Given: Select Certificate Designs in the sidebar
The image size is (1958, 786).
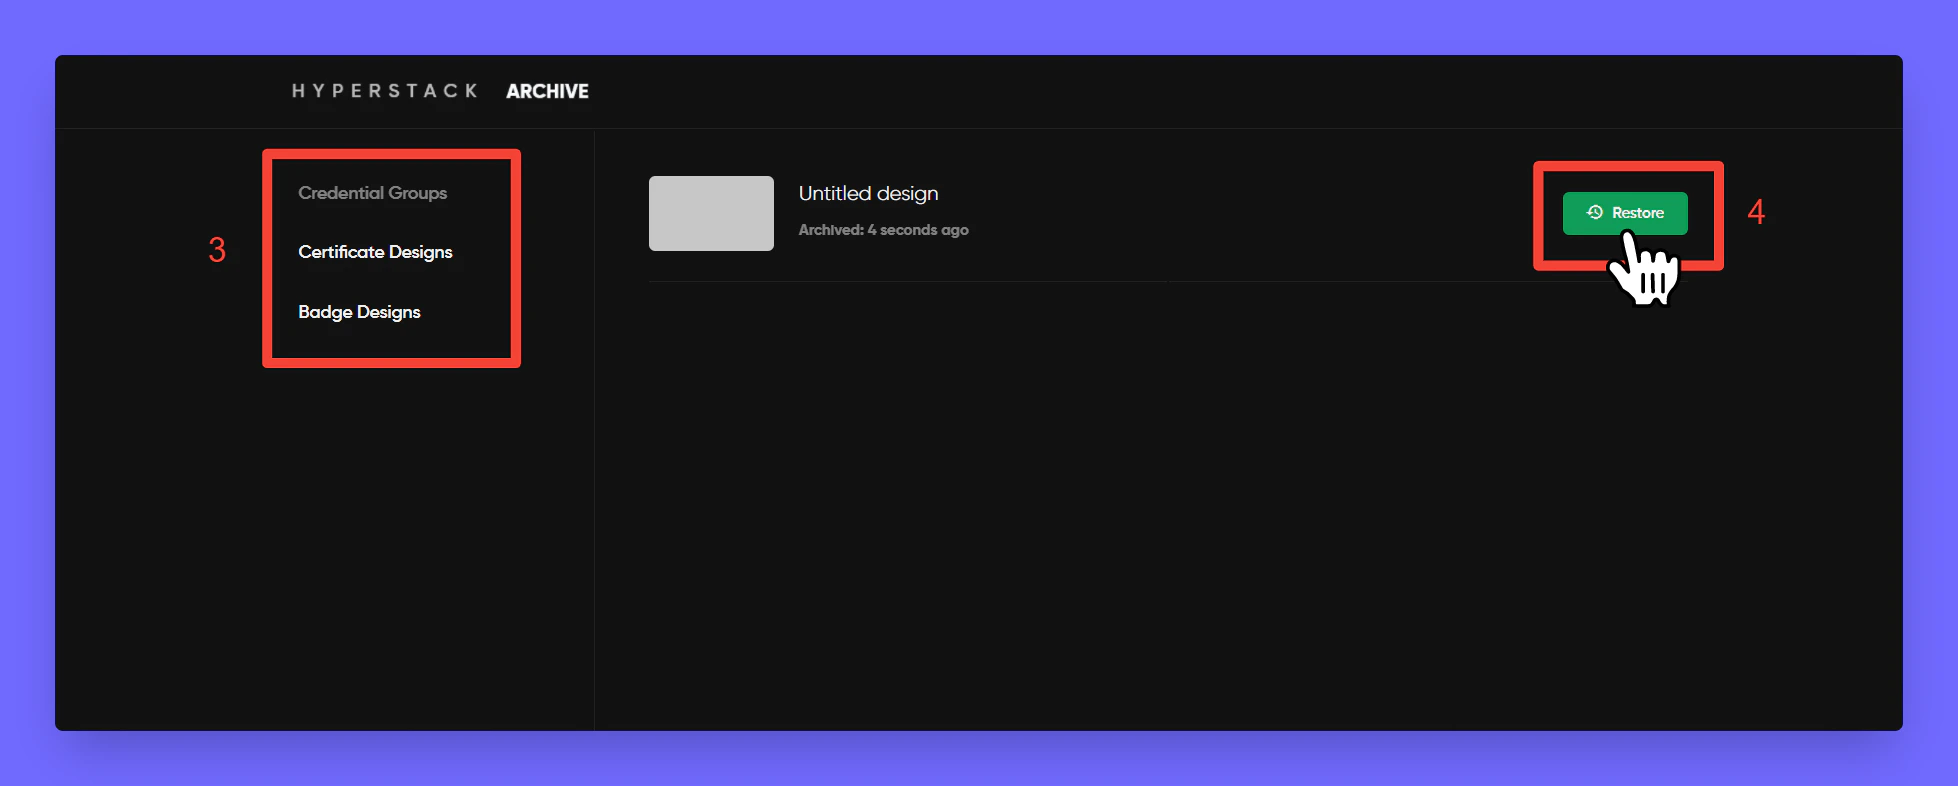Looking at the screenshot, I should tap(375, 252).
